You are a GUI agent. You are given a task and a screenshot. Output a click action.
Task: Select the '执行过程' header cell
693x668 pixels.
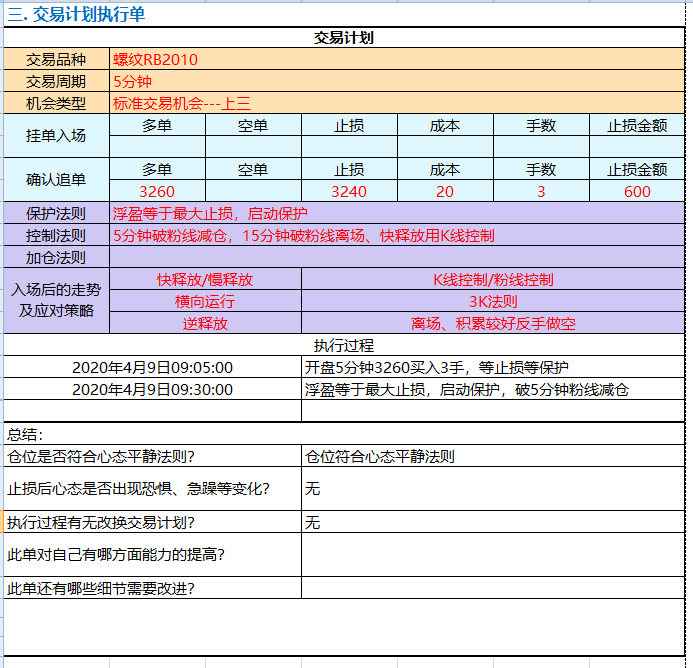click(x=344, y=345)
